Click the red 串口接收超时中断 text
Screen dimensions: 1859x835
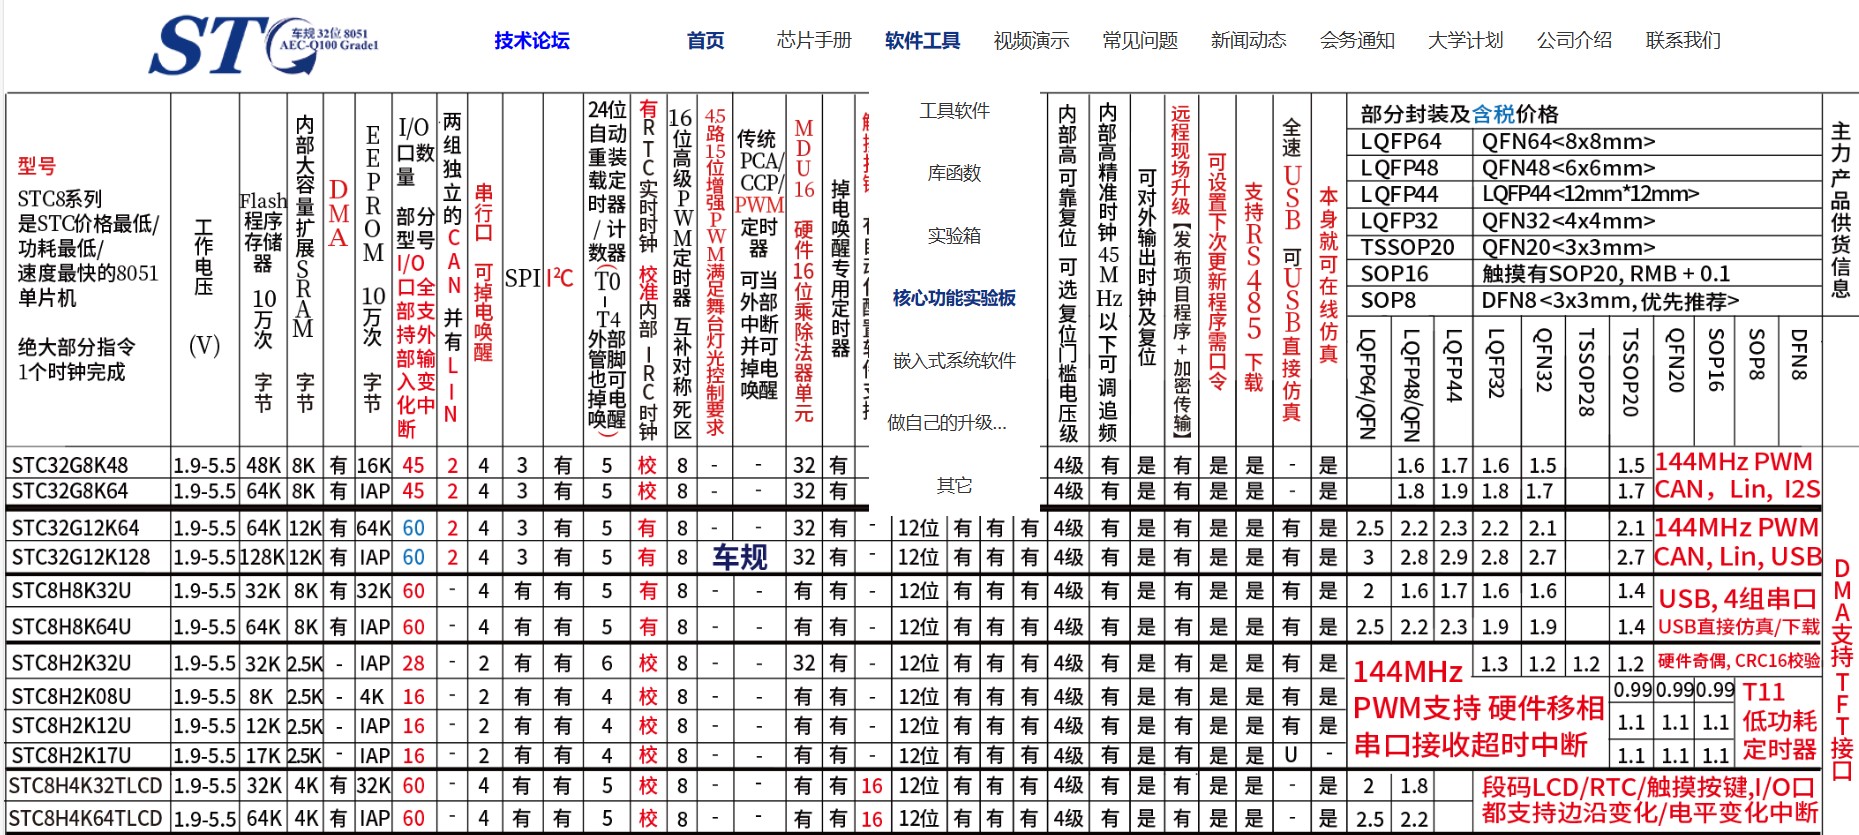pos(1470,745)
